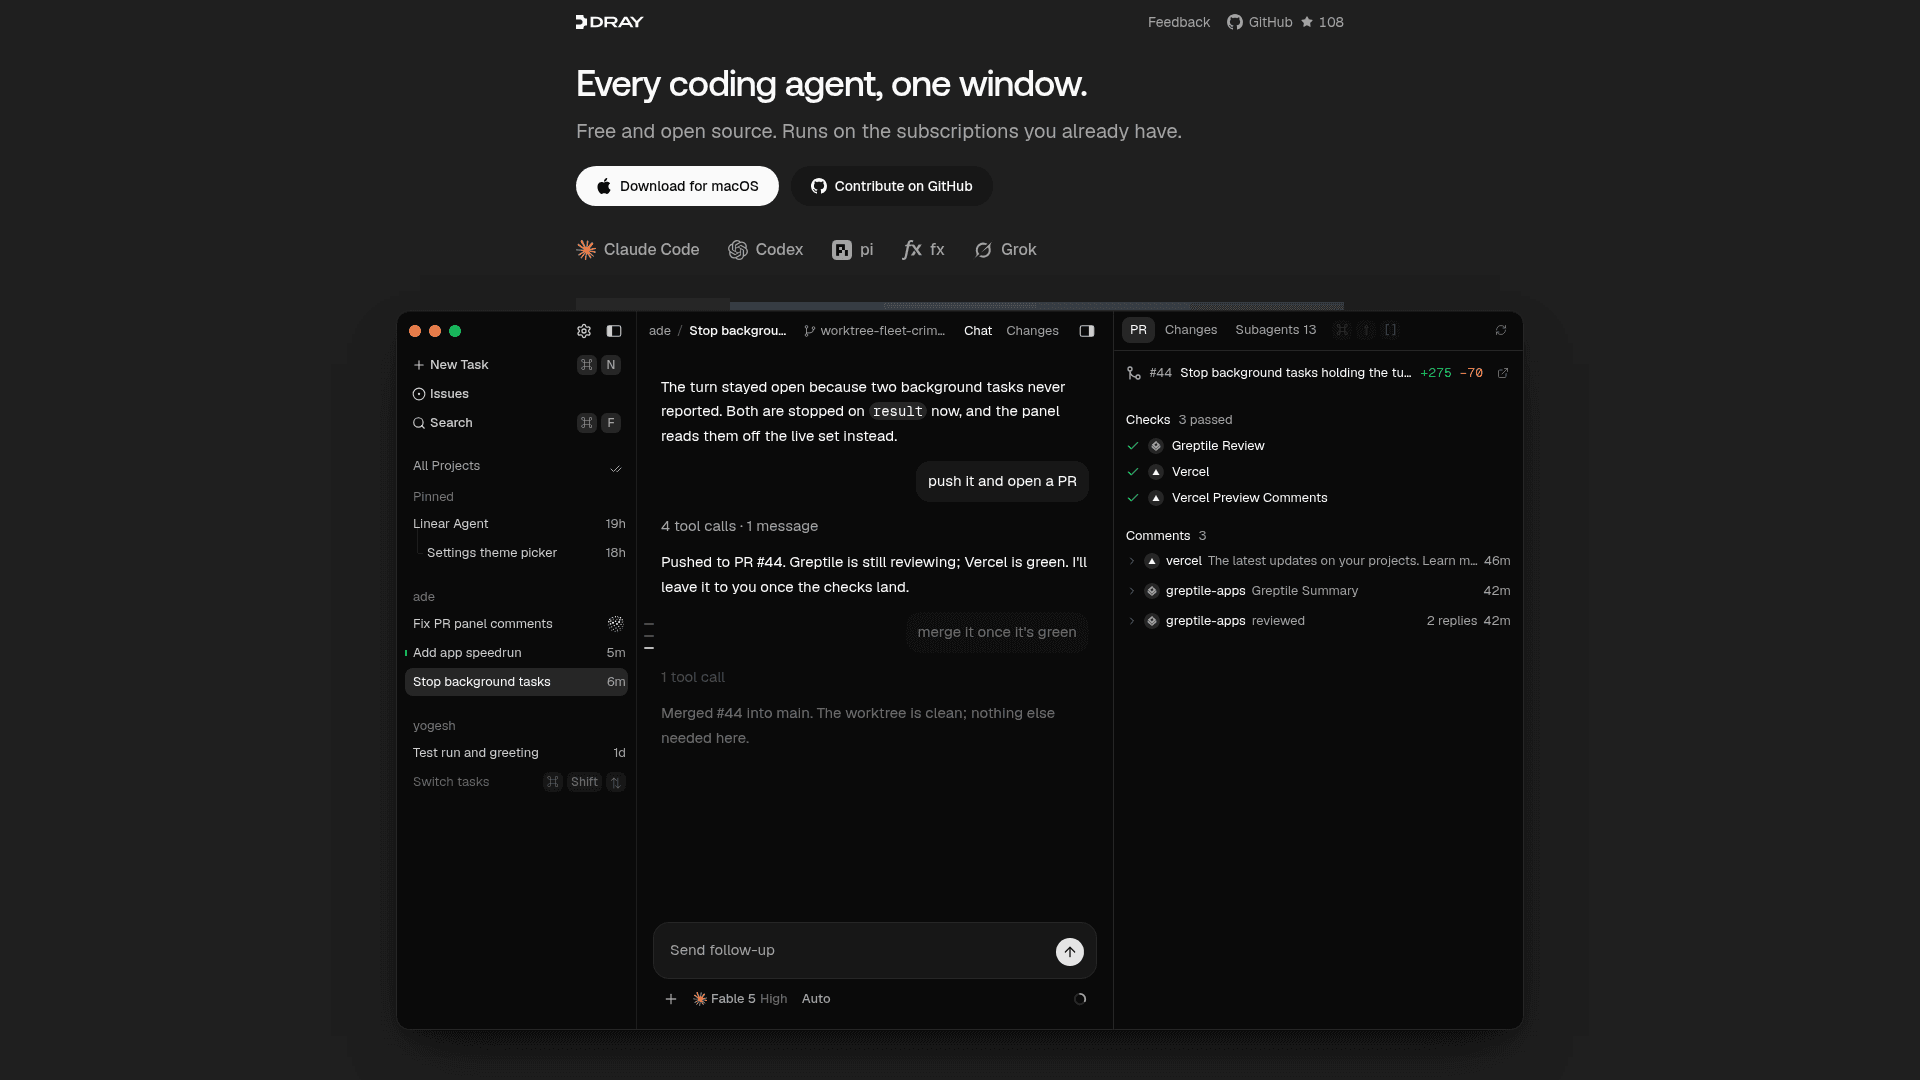Click the spinner on Fix PR panel comments
Viewport: 1920px width, 1080px height.
click(616, 624)
